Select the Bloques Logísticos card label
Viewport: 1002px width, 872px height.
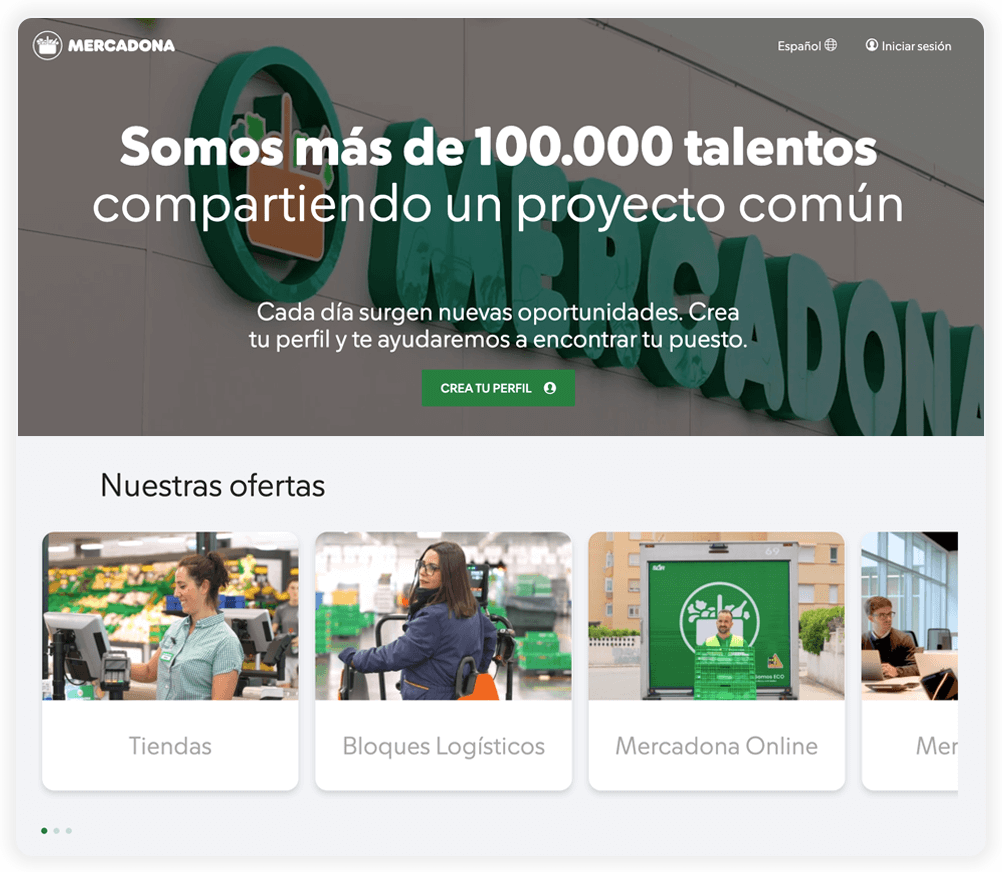click(443, 746)
